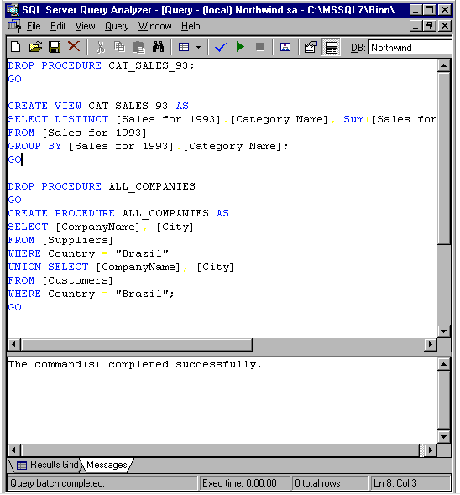The image size is (460, 495).
Task: Click the Query Analyzer title bar icon
Action: 13,9
